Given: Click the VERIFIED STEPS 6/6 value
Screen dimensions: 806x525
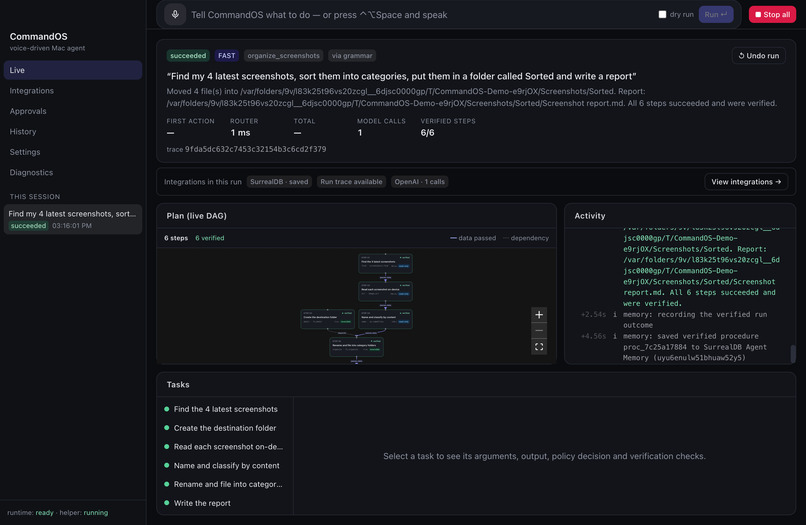Looking at the screenshot, I should pos(427,133).
